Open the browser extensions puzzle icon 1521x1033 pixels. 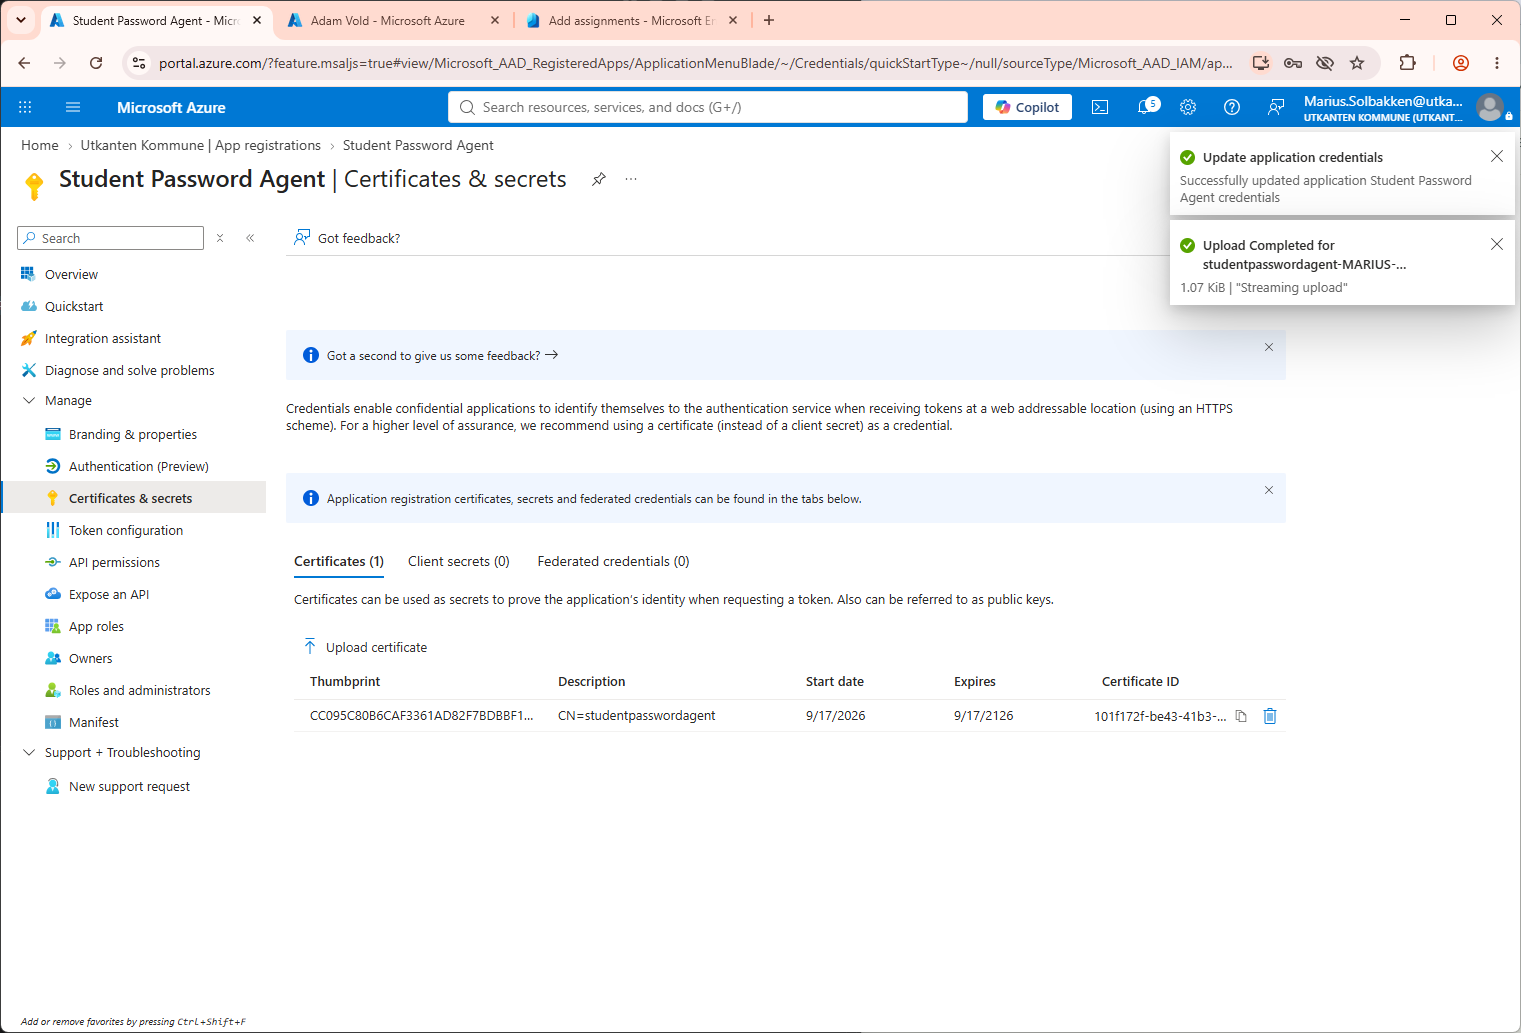click(1407, 63)
